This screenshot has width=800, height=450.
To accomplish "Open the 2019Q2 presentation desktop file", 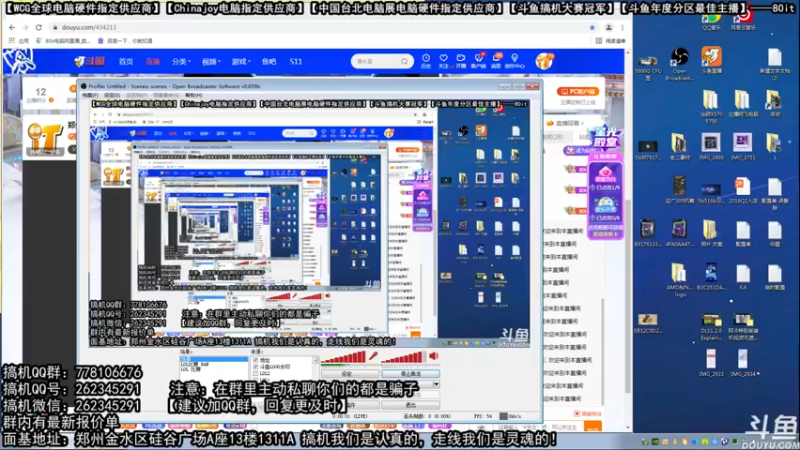I will (742, 190).
